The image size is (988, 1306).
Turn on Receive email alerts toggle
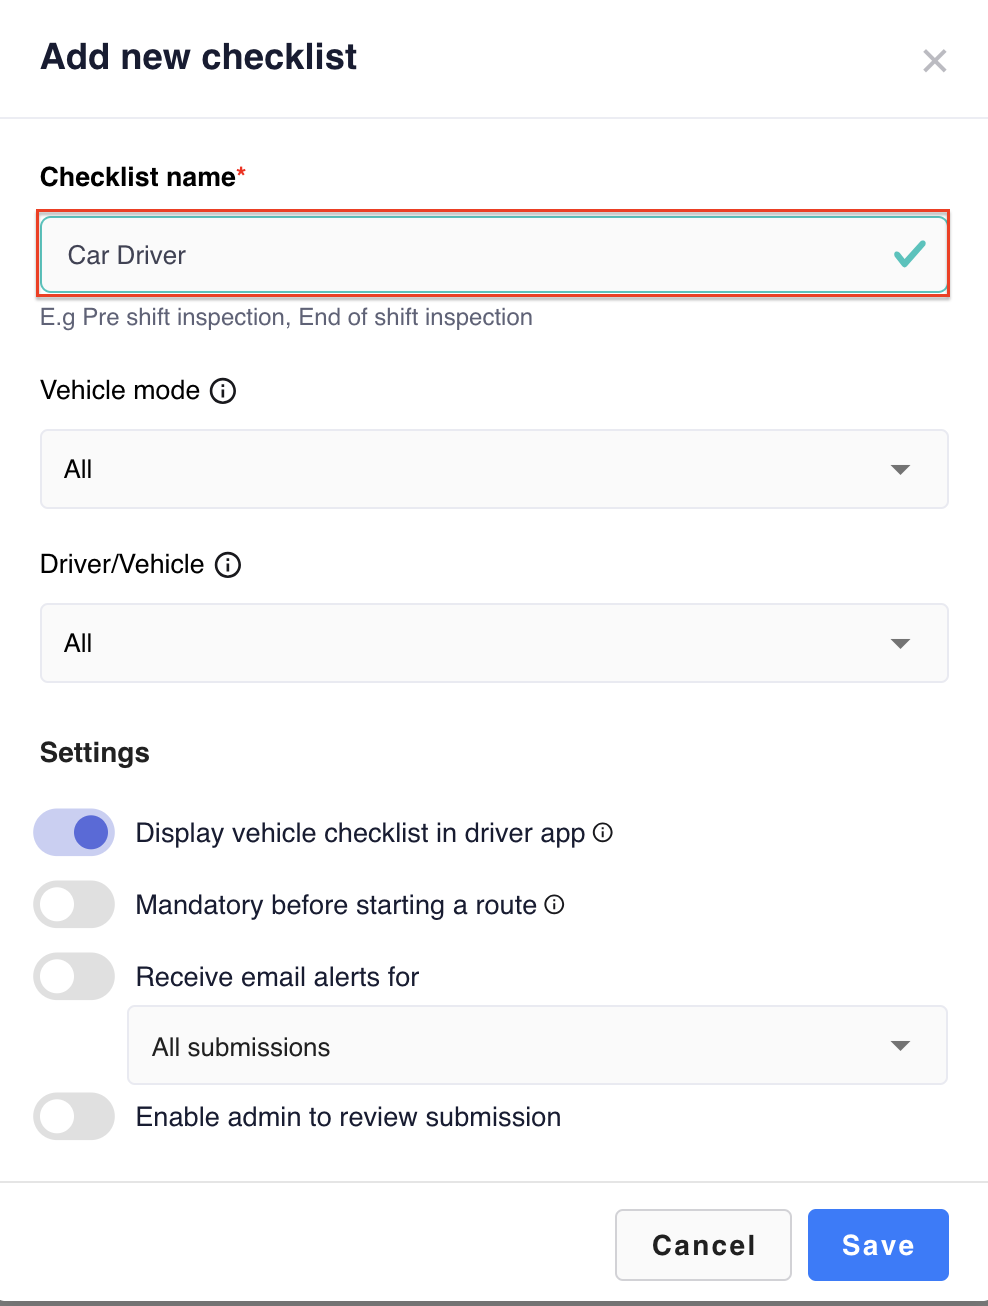[x=74, y=976]
